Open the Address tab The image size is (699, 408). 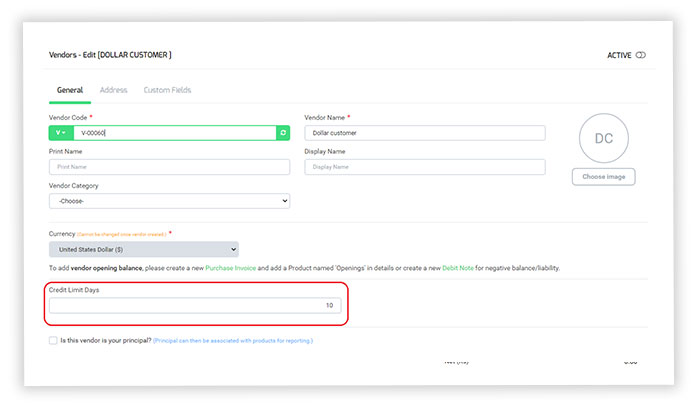point(114,90)
